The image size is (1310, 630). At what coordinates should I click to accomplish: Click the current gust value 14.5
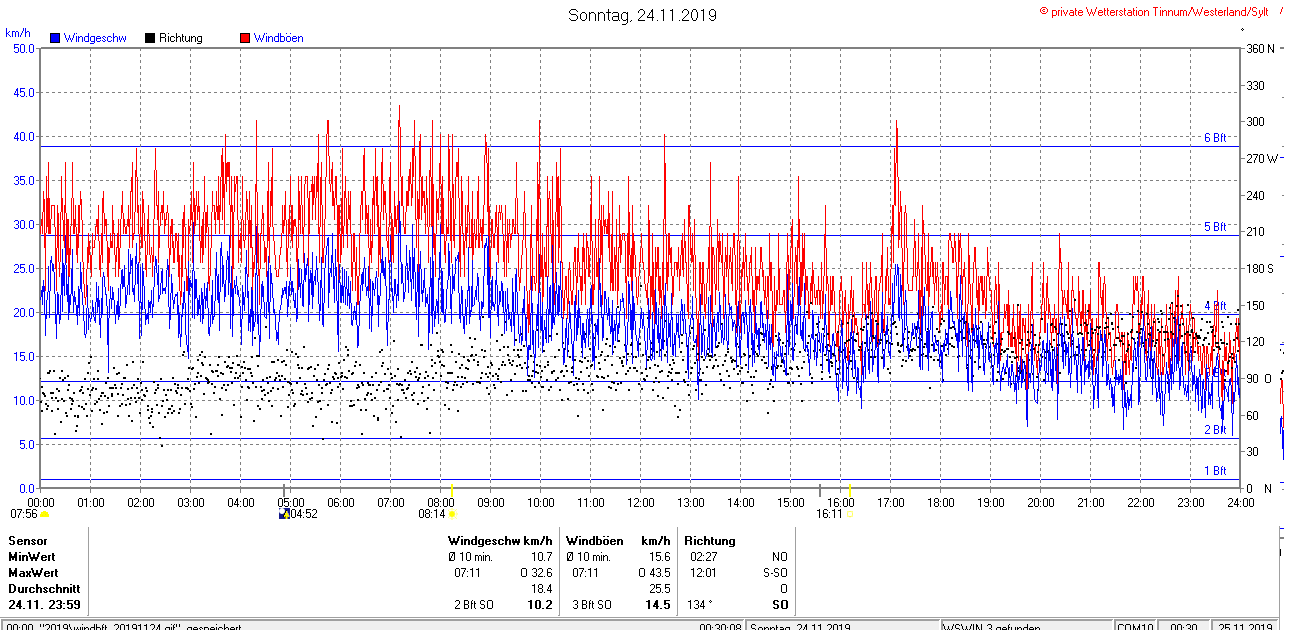[658, 605]
